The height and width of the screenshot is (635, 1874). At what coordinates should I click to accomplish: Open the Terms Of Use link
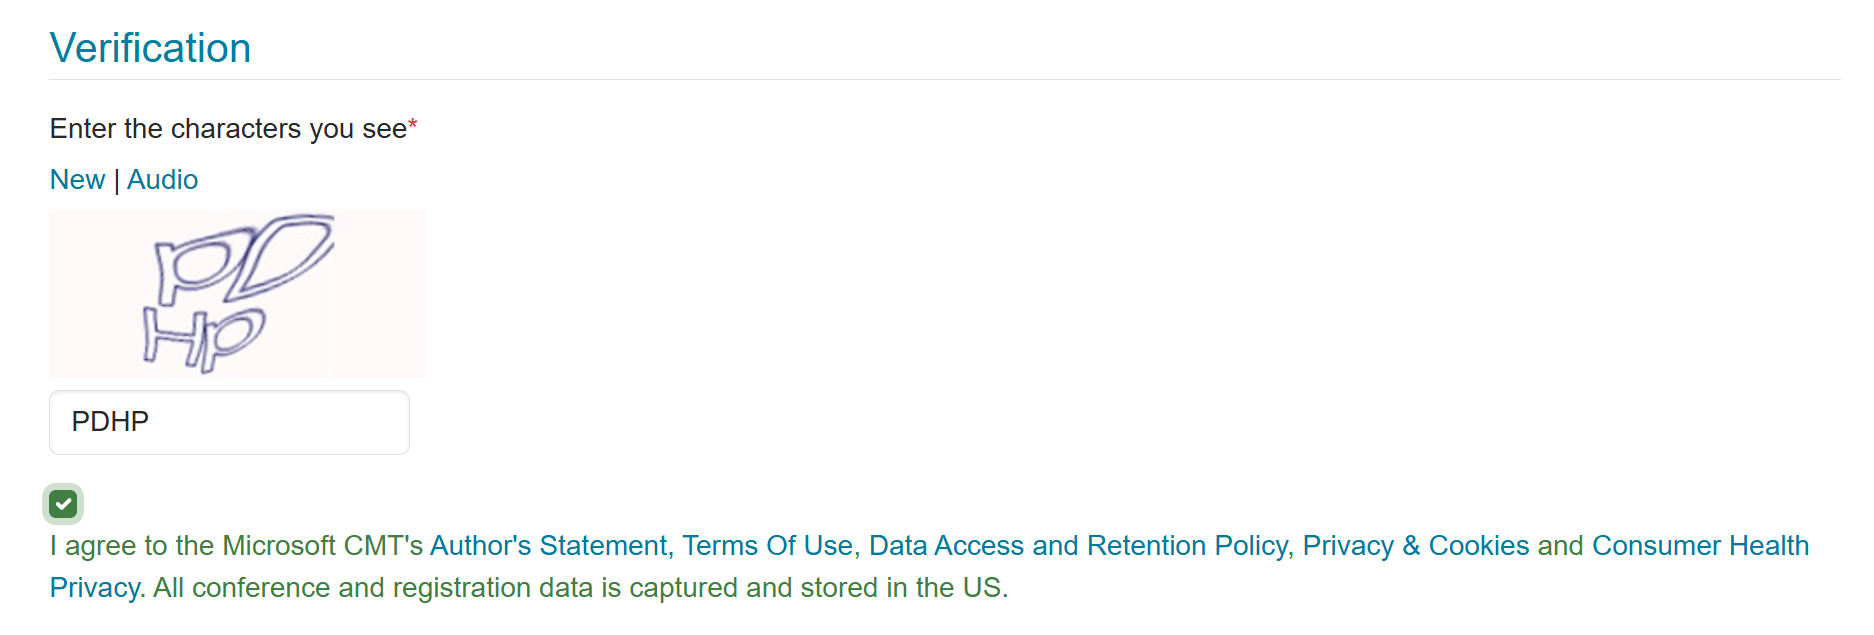tap(767, 546)
